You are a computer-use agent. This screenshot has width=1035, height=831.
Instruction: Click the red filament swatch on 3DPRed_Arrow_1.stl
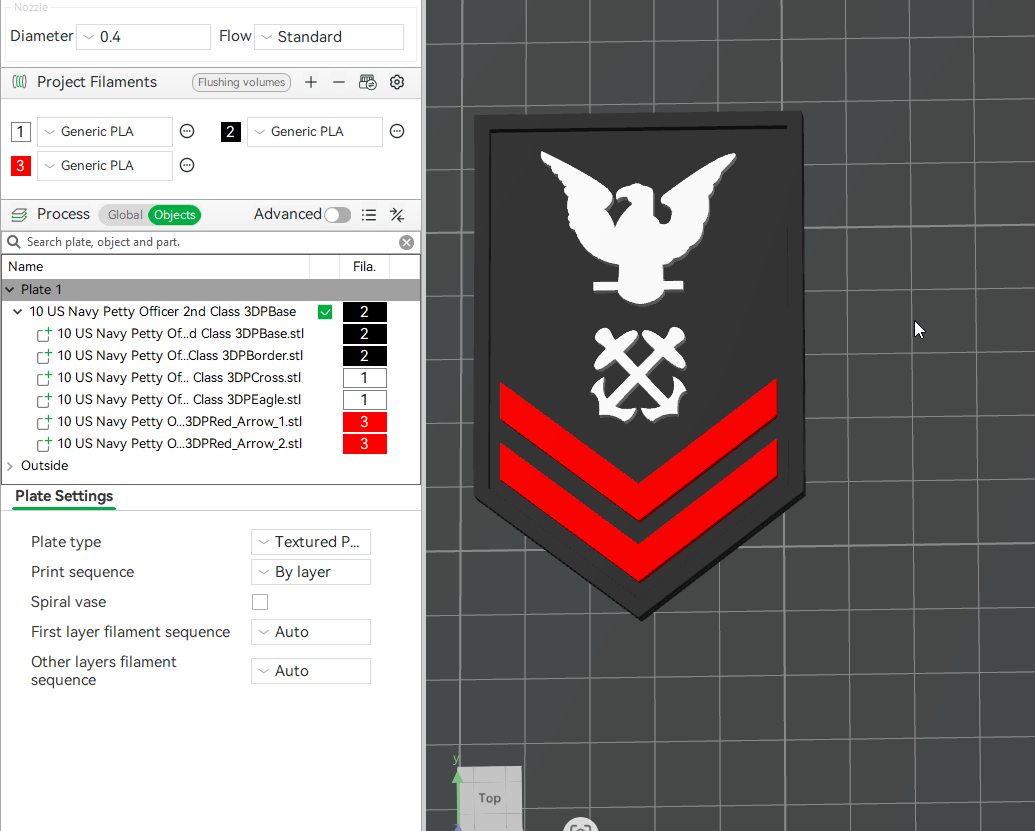click(364, 421)
